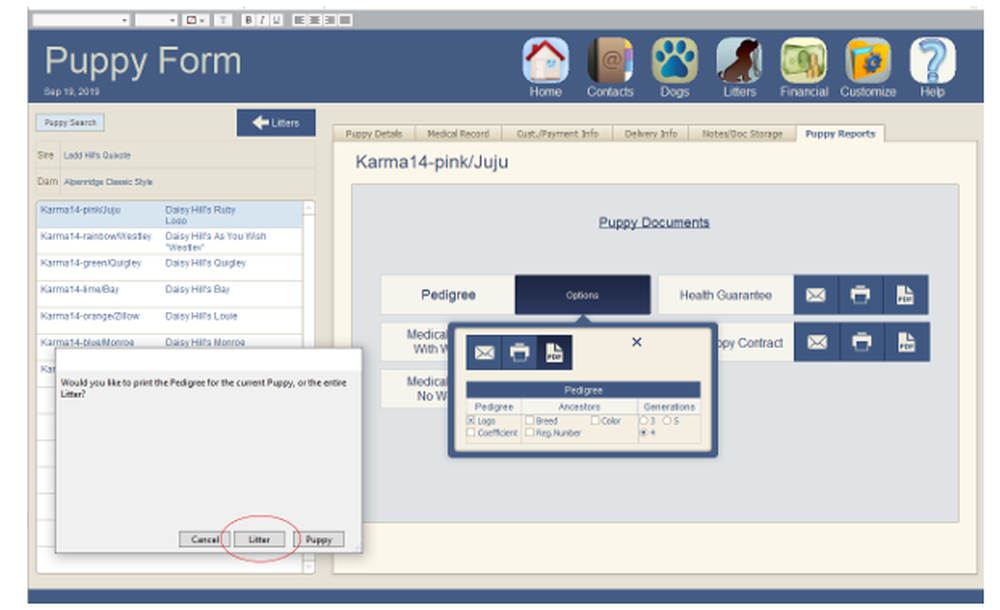1000x610 pixels.
Task: Check the Breed option under Ancestors
Action: pyautogui.click(x=530, y=421)
